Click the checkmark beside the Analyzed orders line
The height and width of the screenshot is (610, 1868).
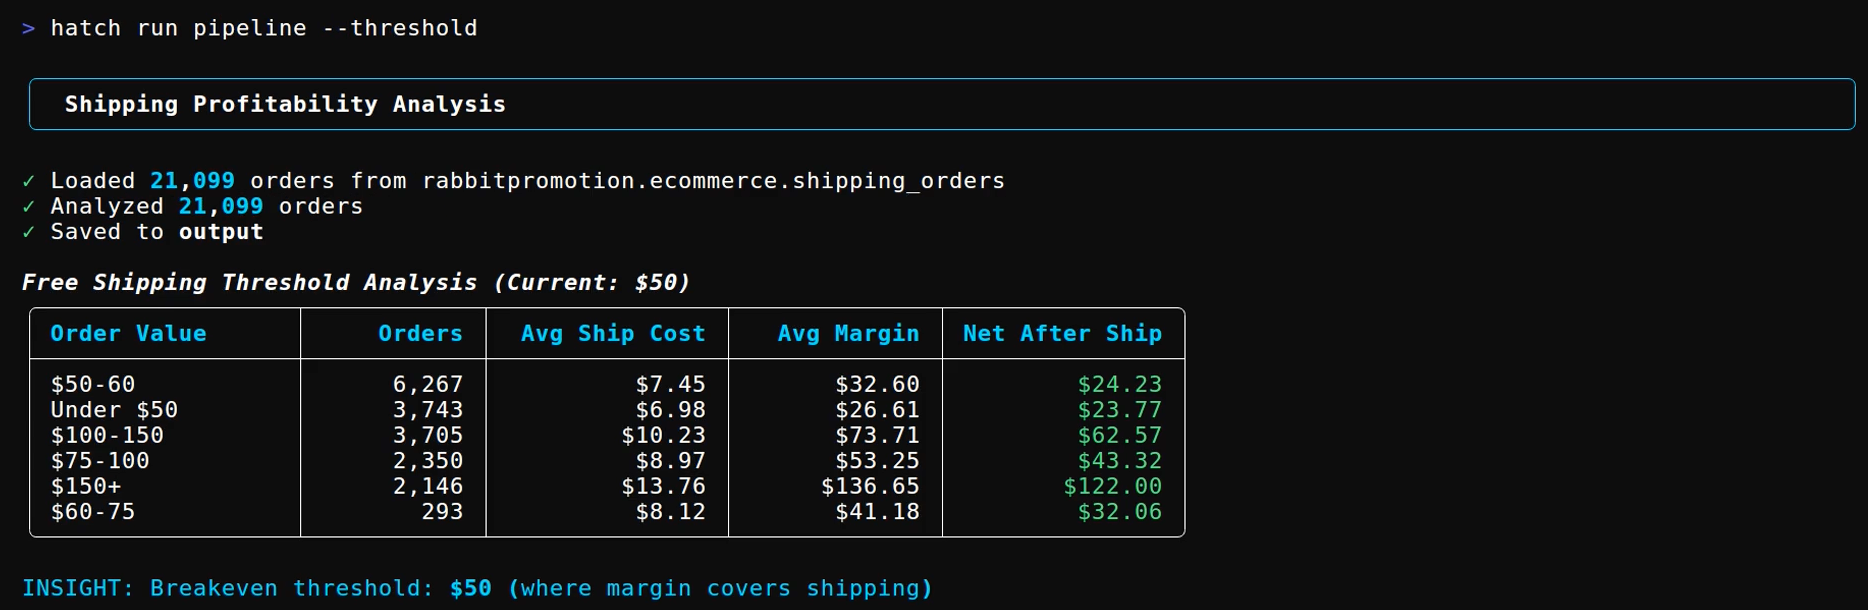click(x=28, y=207)
